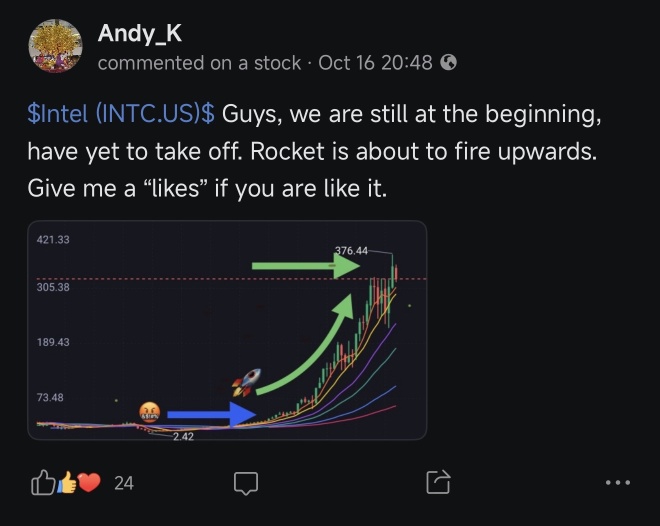This screenshot has height=526, width=660.
Task: Click the Oct 16 20:48 timestamp
Action: pos(375,63)
